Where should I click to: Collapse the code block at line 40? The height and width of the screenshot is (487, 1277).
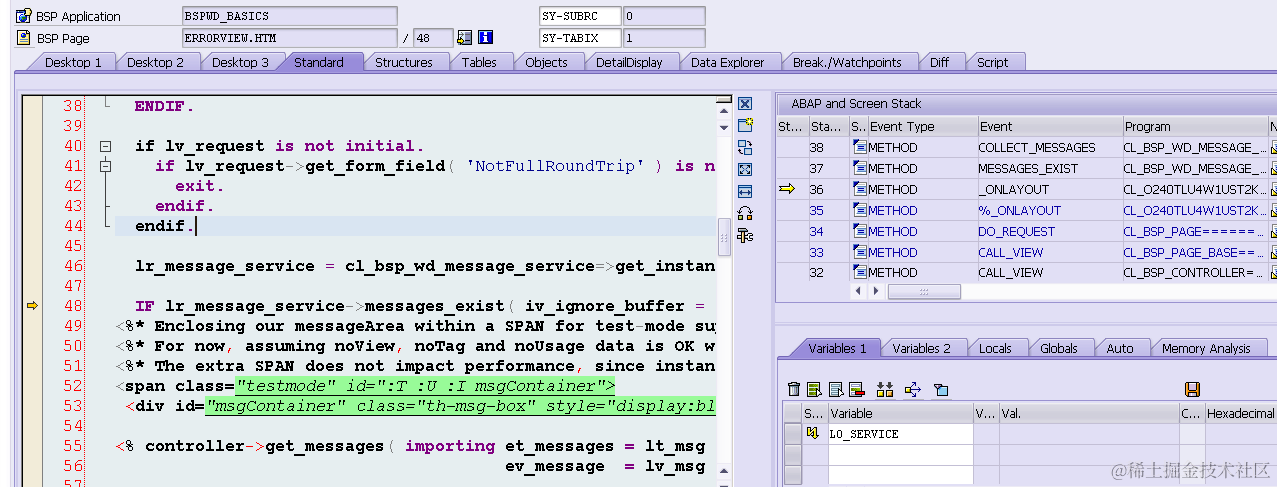pos(104,146)
